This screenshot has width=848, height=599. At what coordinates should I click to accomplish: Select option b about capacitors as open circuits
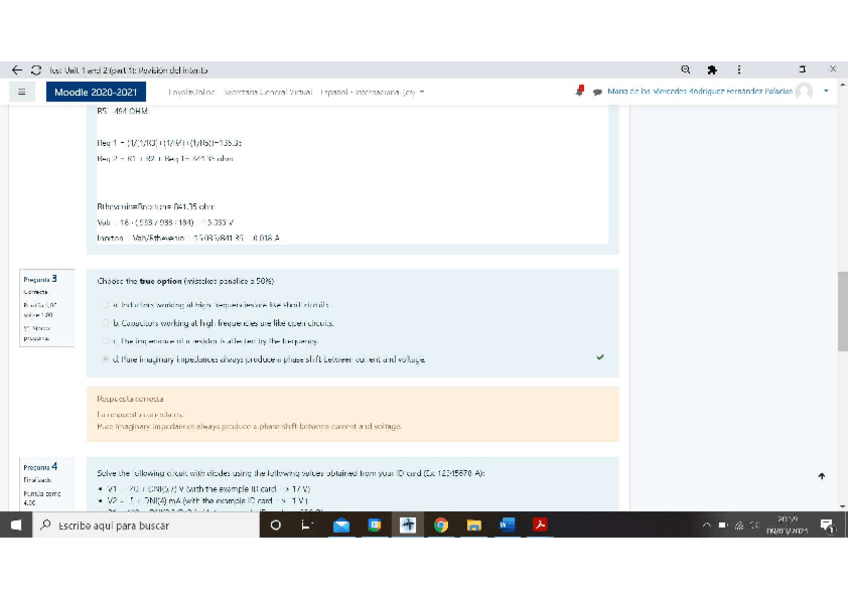click(x=104, y=322)
